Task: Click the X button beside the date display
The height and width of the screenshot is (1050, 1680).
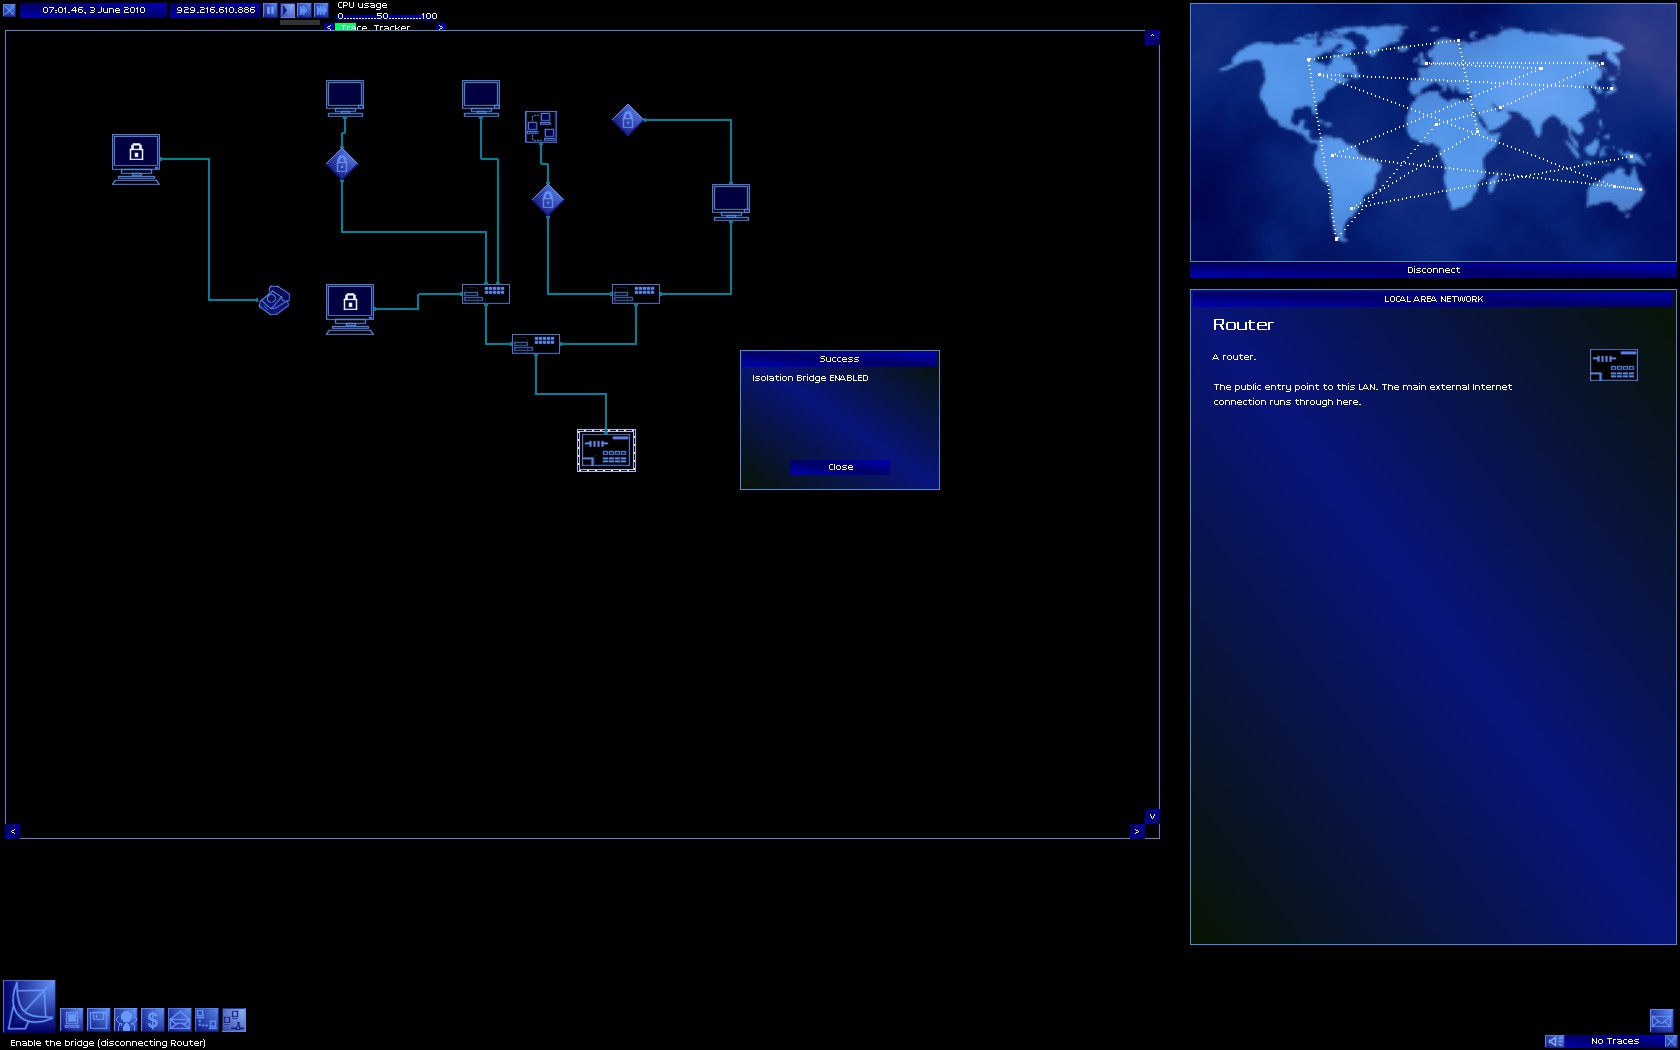Action: coord(9,10)
